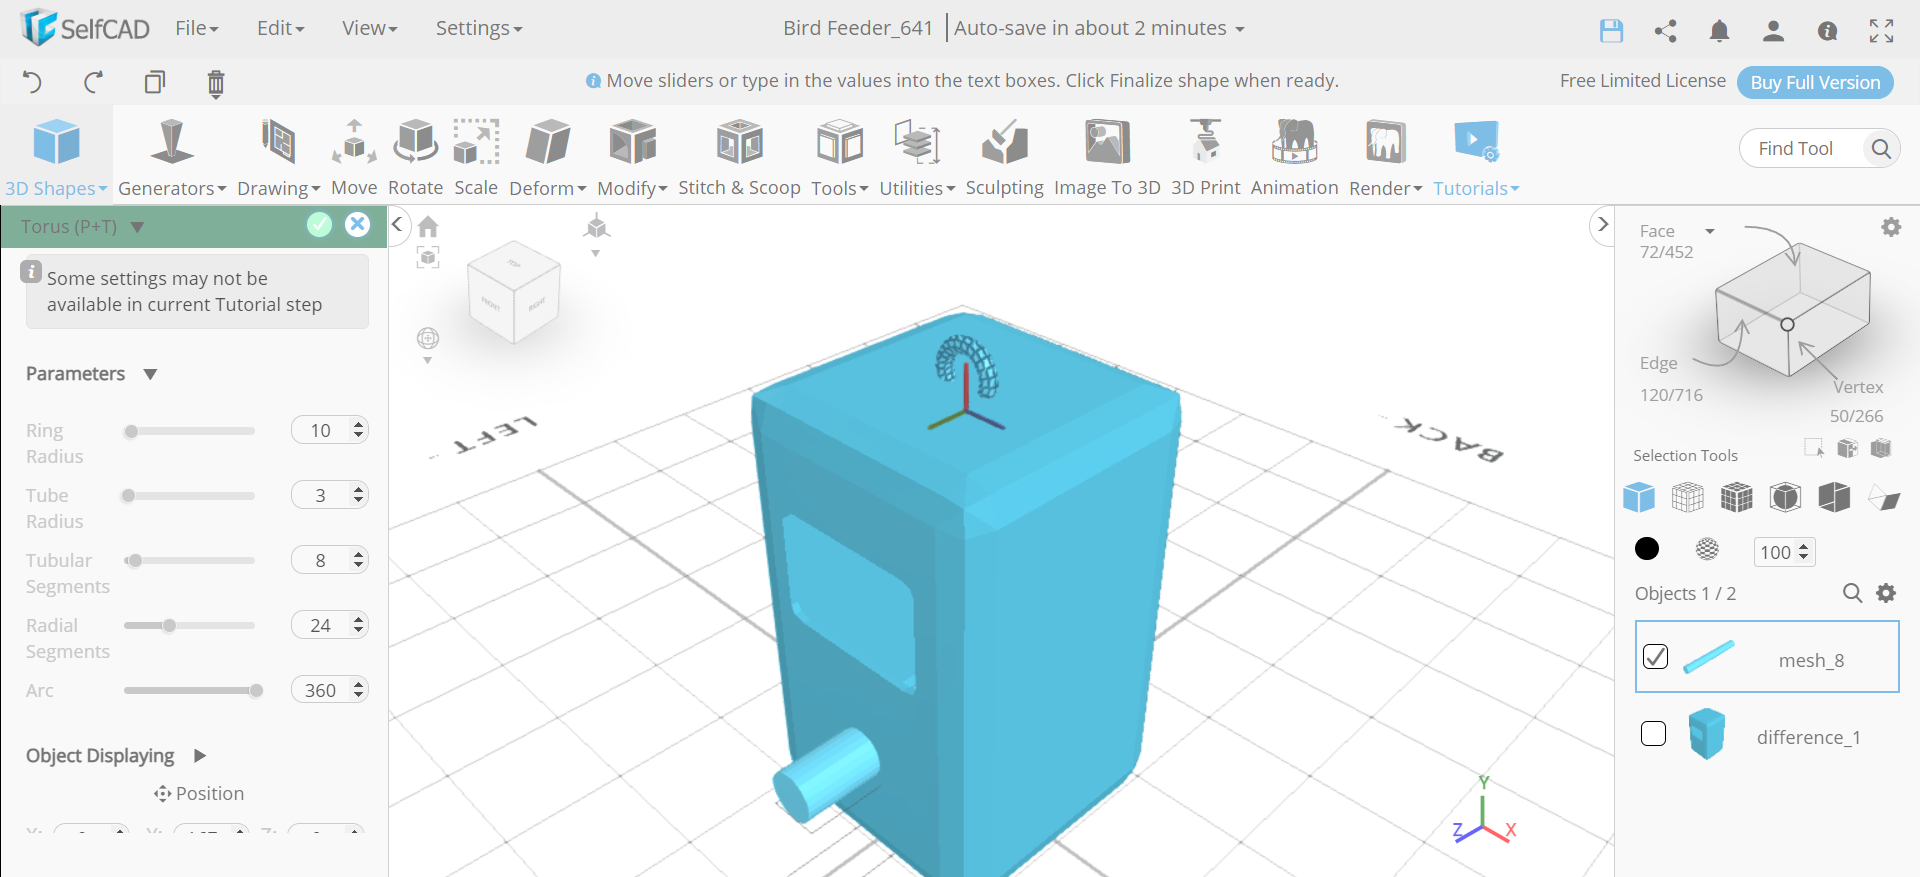Open the user account icon

1773,30
